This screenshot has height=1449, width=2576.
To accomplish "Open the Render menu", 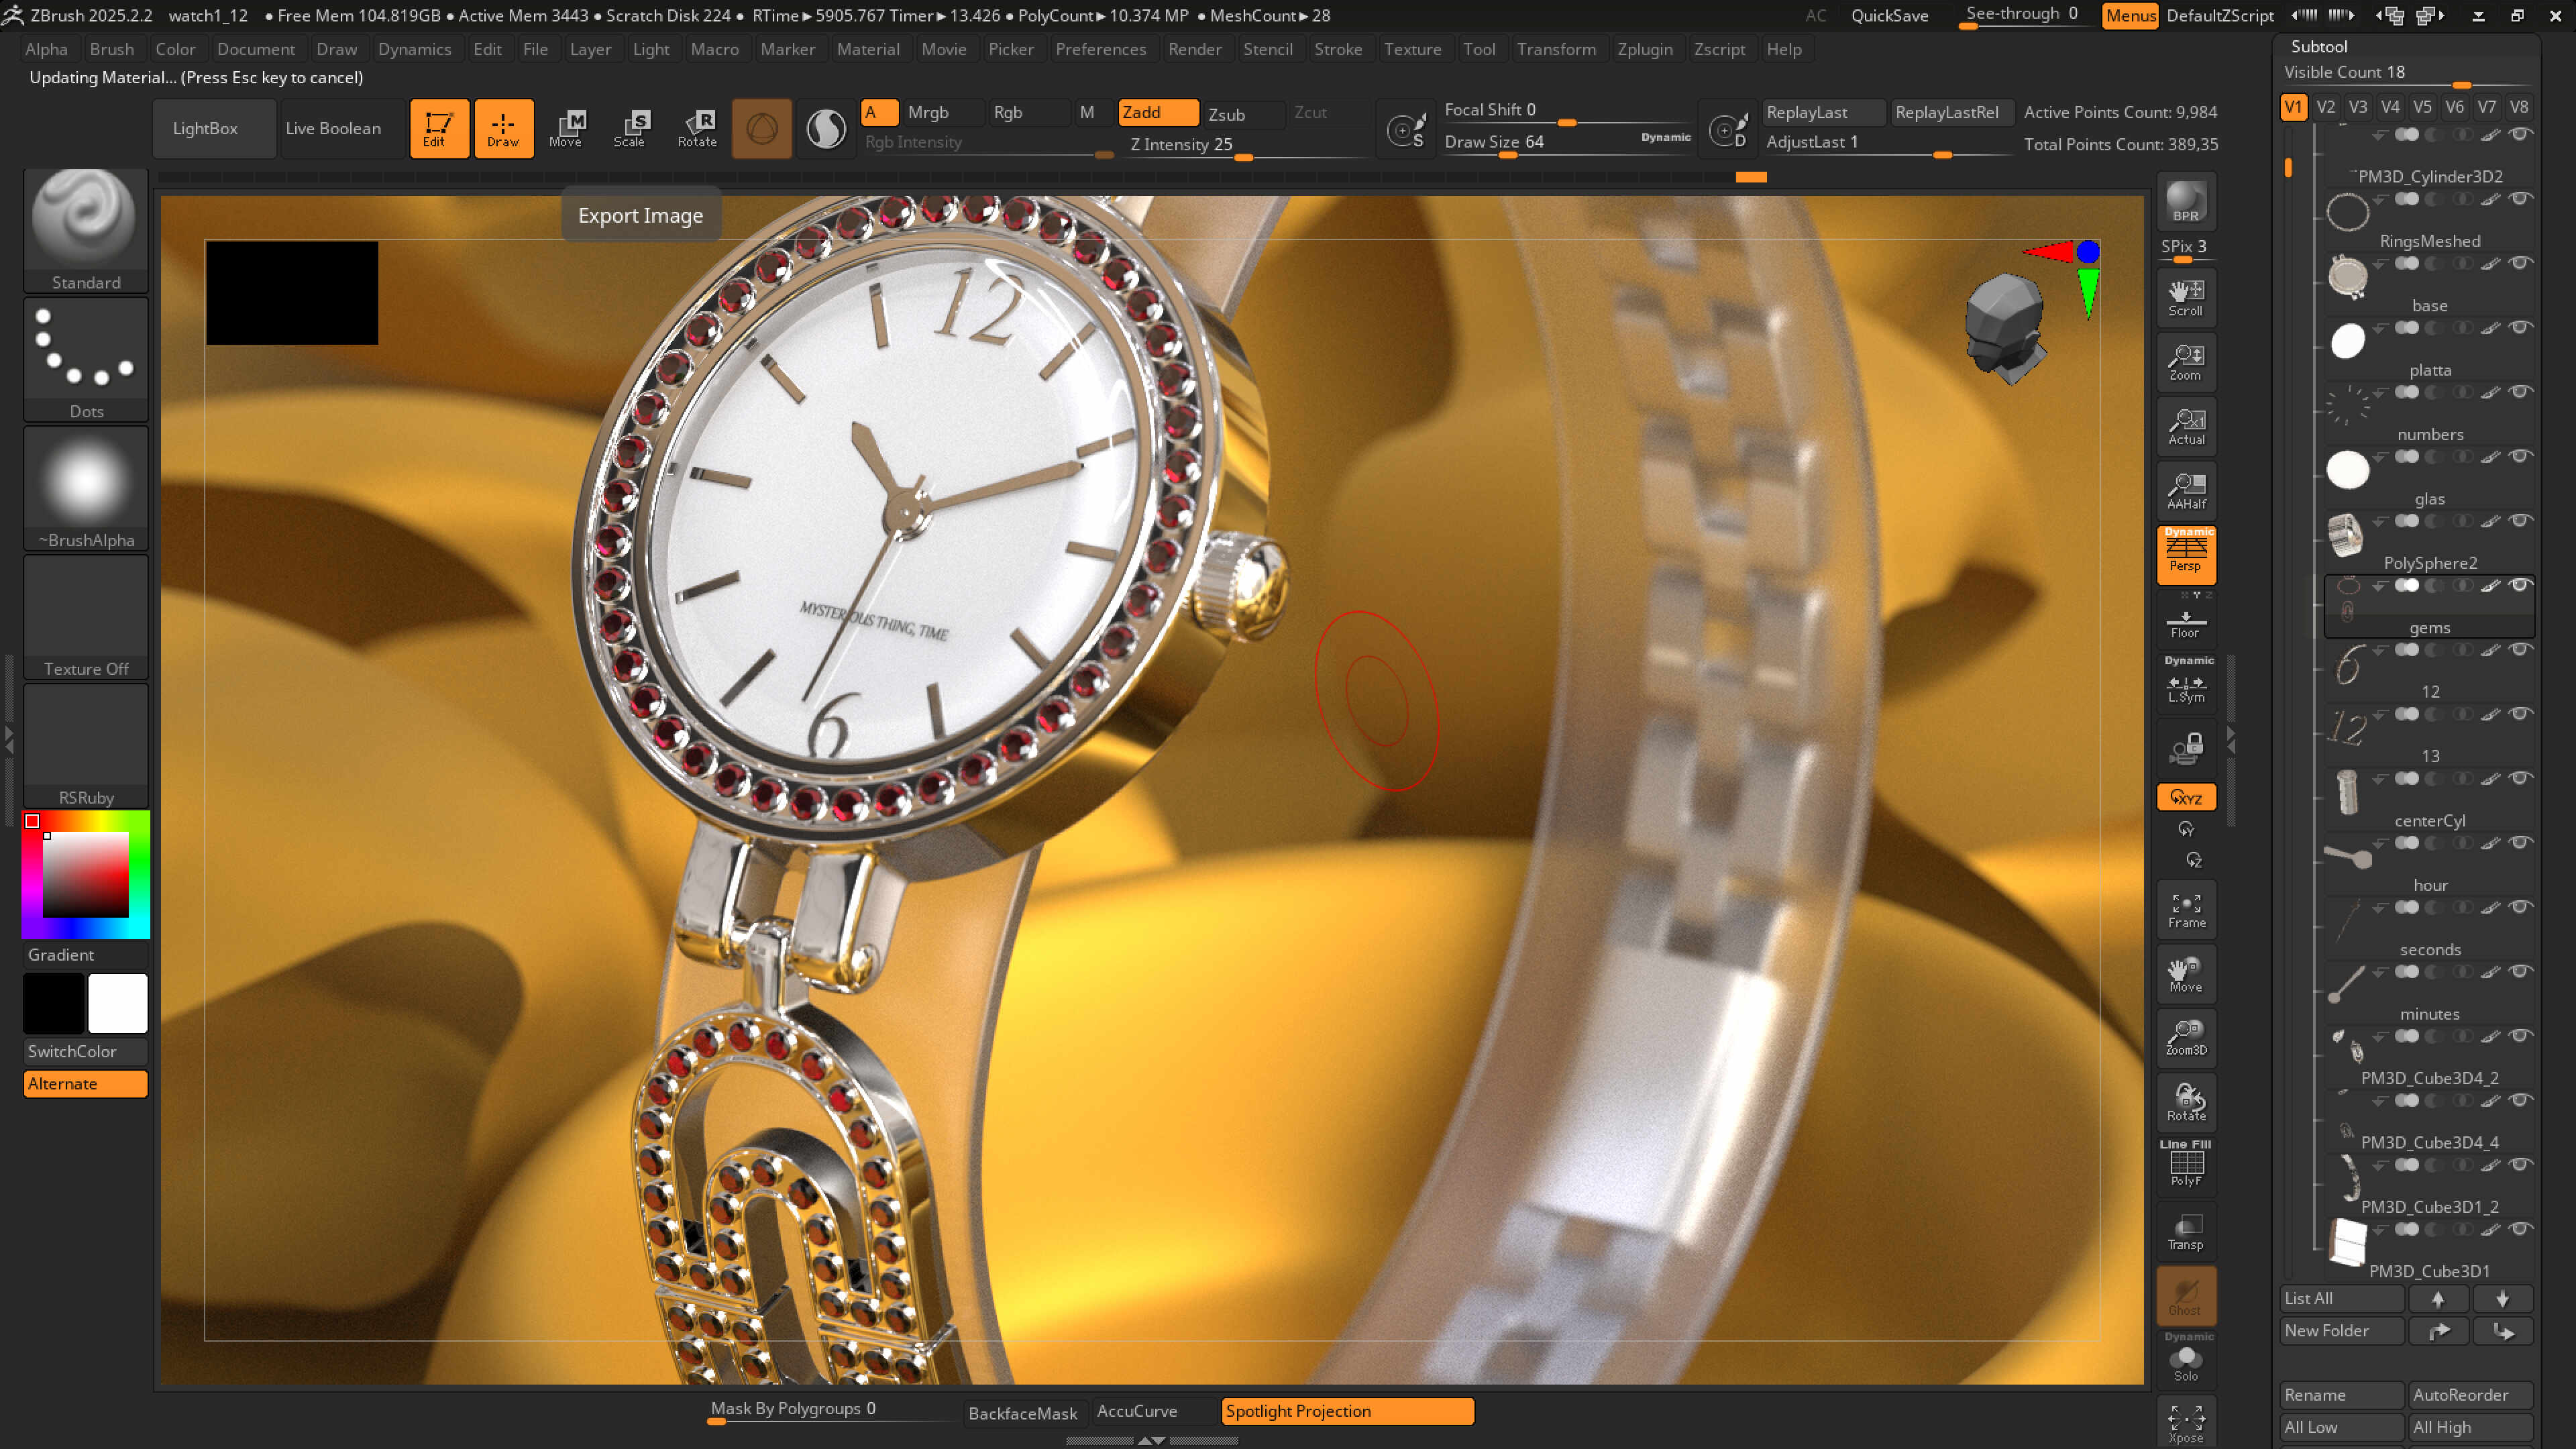I will (1194, 49).
